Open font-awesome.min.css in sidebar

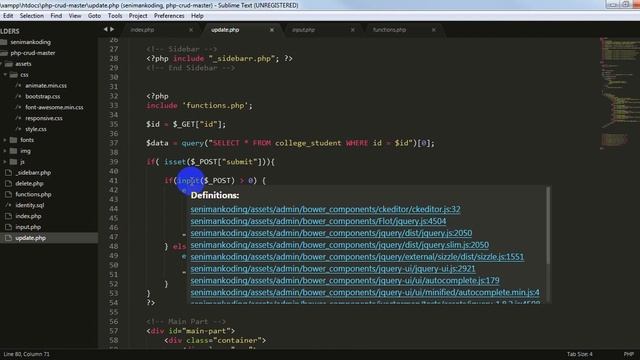[54, 107]
